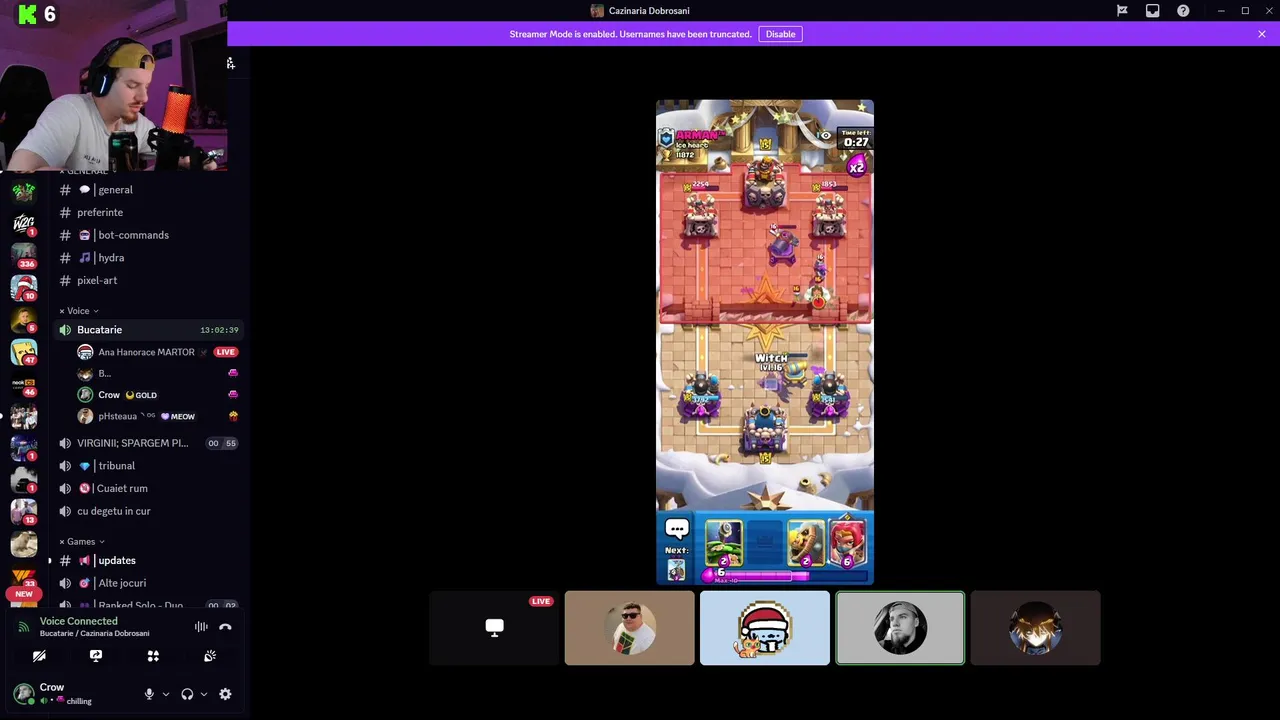Click the 13:02:39 call timer
Viewport: 1280px width, 720px height.
tap(219, 330)
